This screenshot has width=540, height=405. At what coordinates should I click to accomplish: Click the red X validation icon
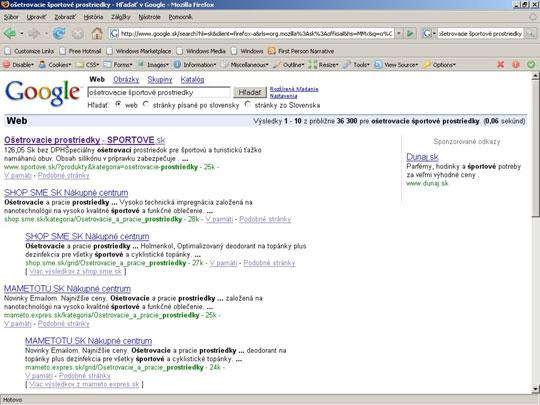[x=500, y=64]
